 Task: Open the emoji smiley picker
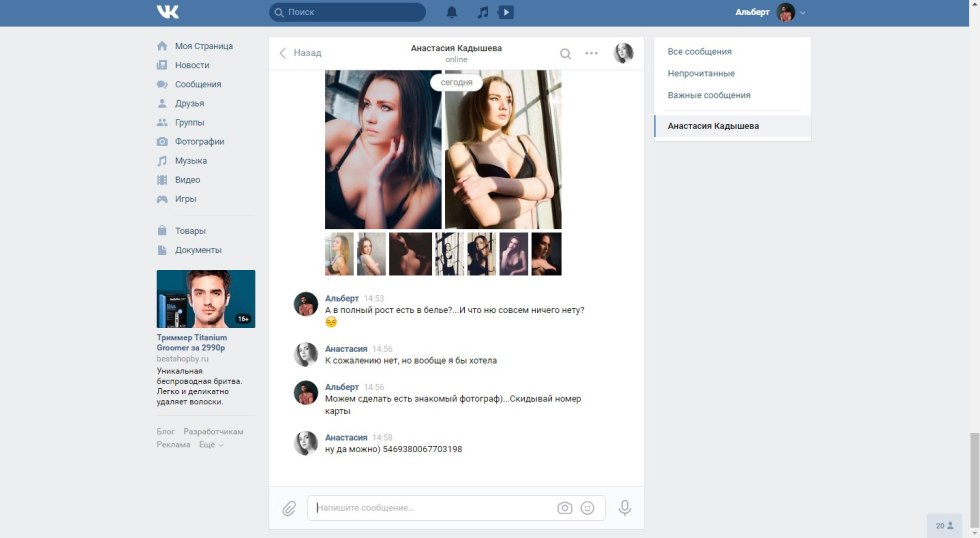point(588,508)
